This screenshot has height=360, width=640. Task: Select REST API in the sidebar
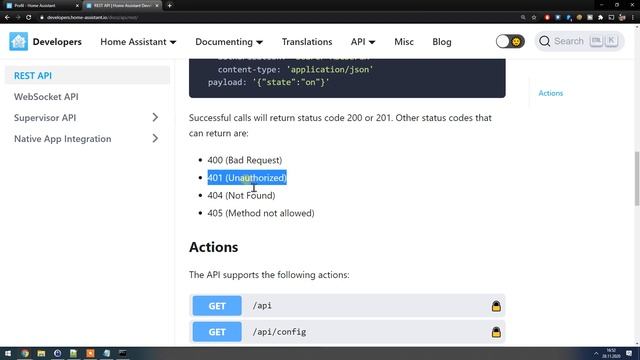pos(87,76)
